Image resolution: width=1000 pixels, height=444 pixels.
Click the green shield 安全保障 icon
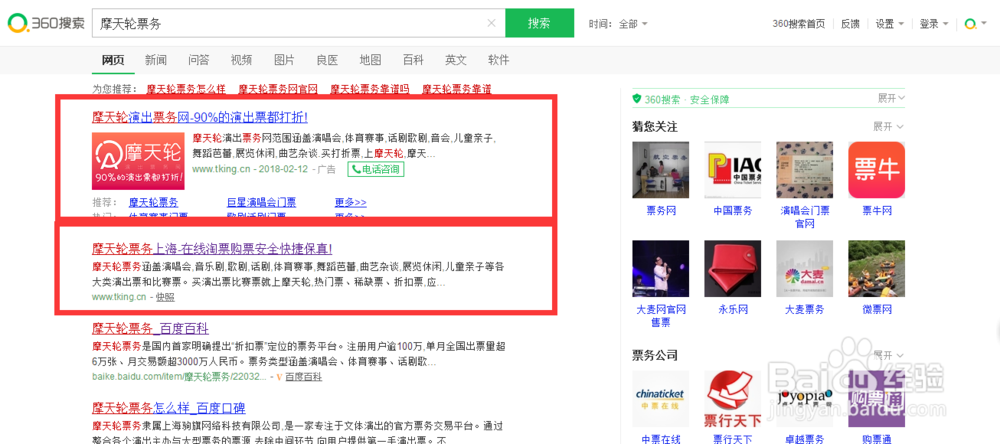(x=636, y=99)
